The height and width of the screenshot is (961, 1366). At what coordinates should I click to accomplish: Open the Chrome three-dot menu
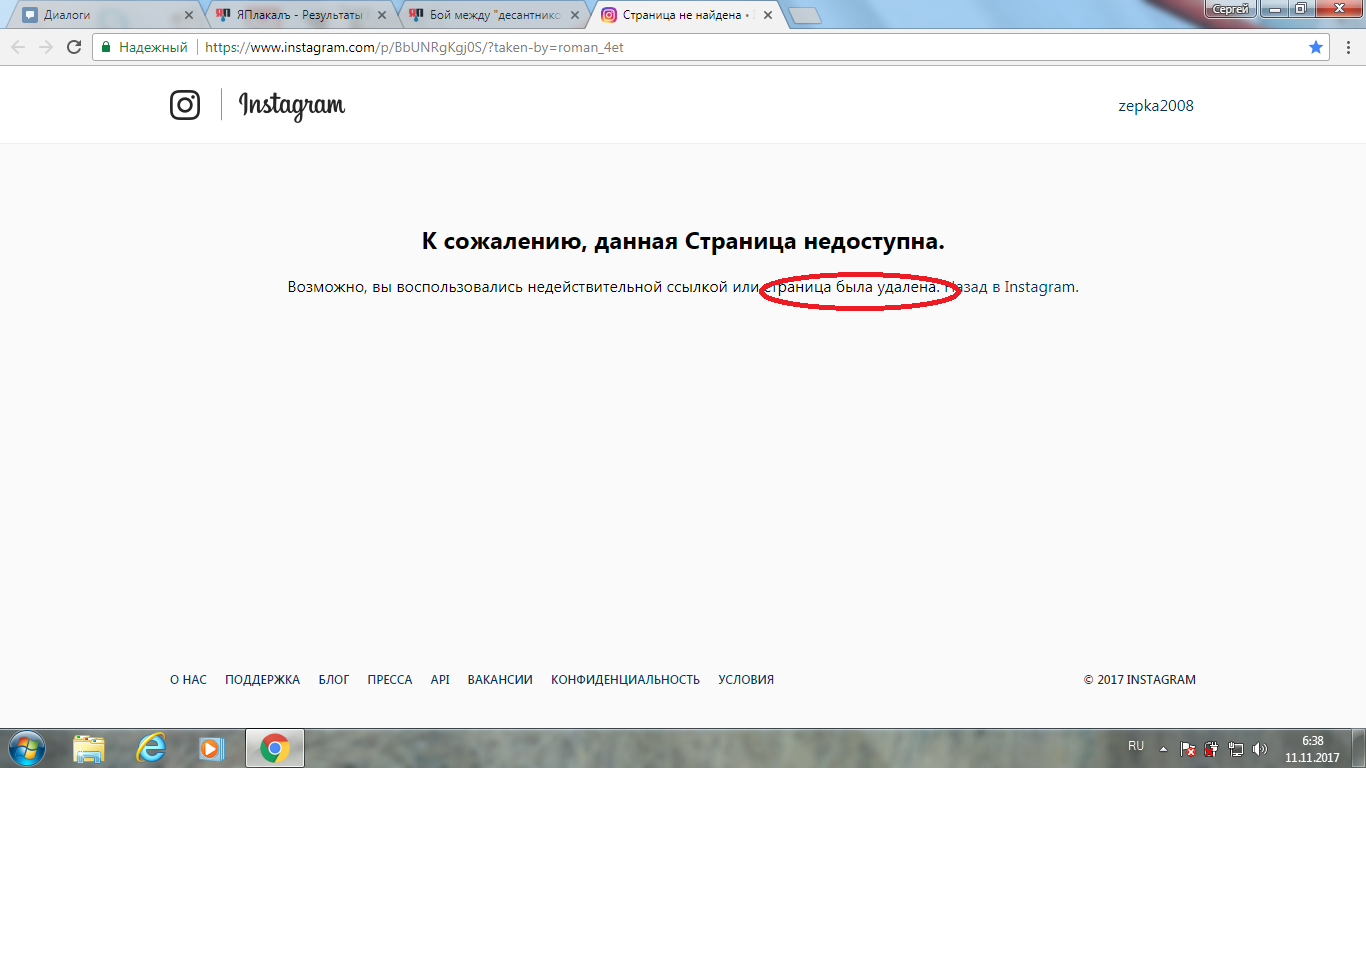tap(1348, 47)
